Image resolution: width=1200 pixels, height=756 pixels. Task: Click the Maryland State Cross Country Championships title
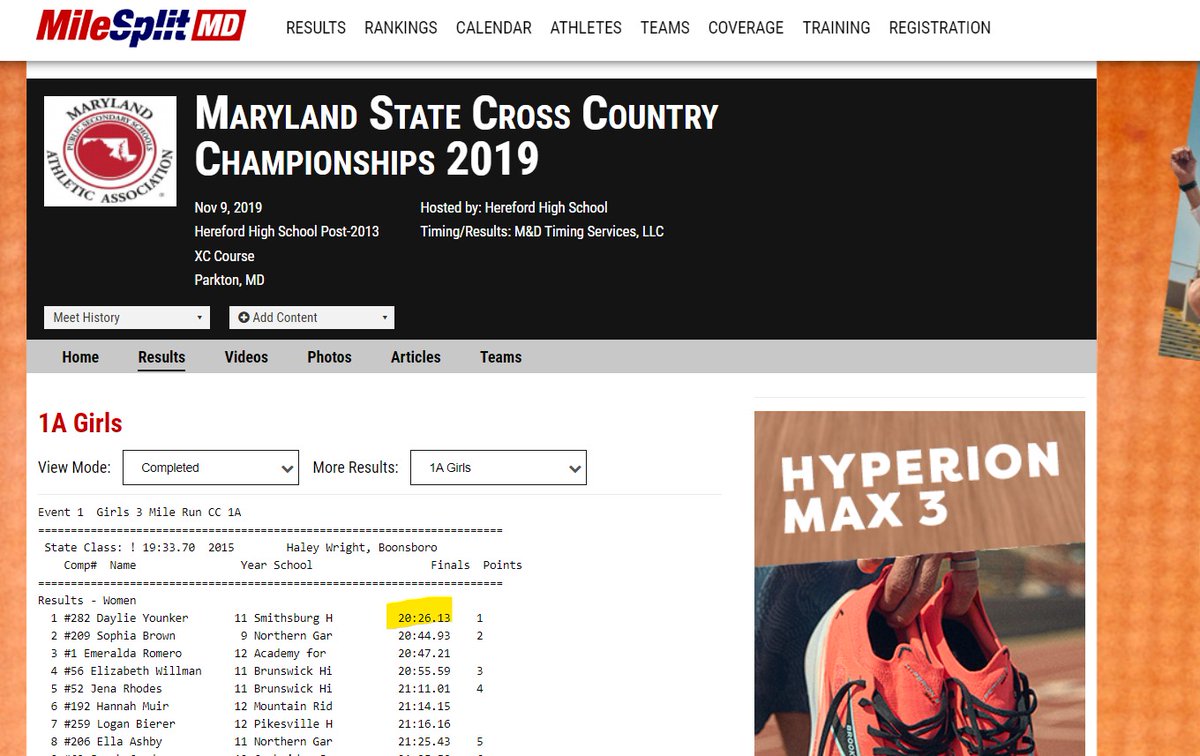[x=456, y=136]
